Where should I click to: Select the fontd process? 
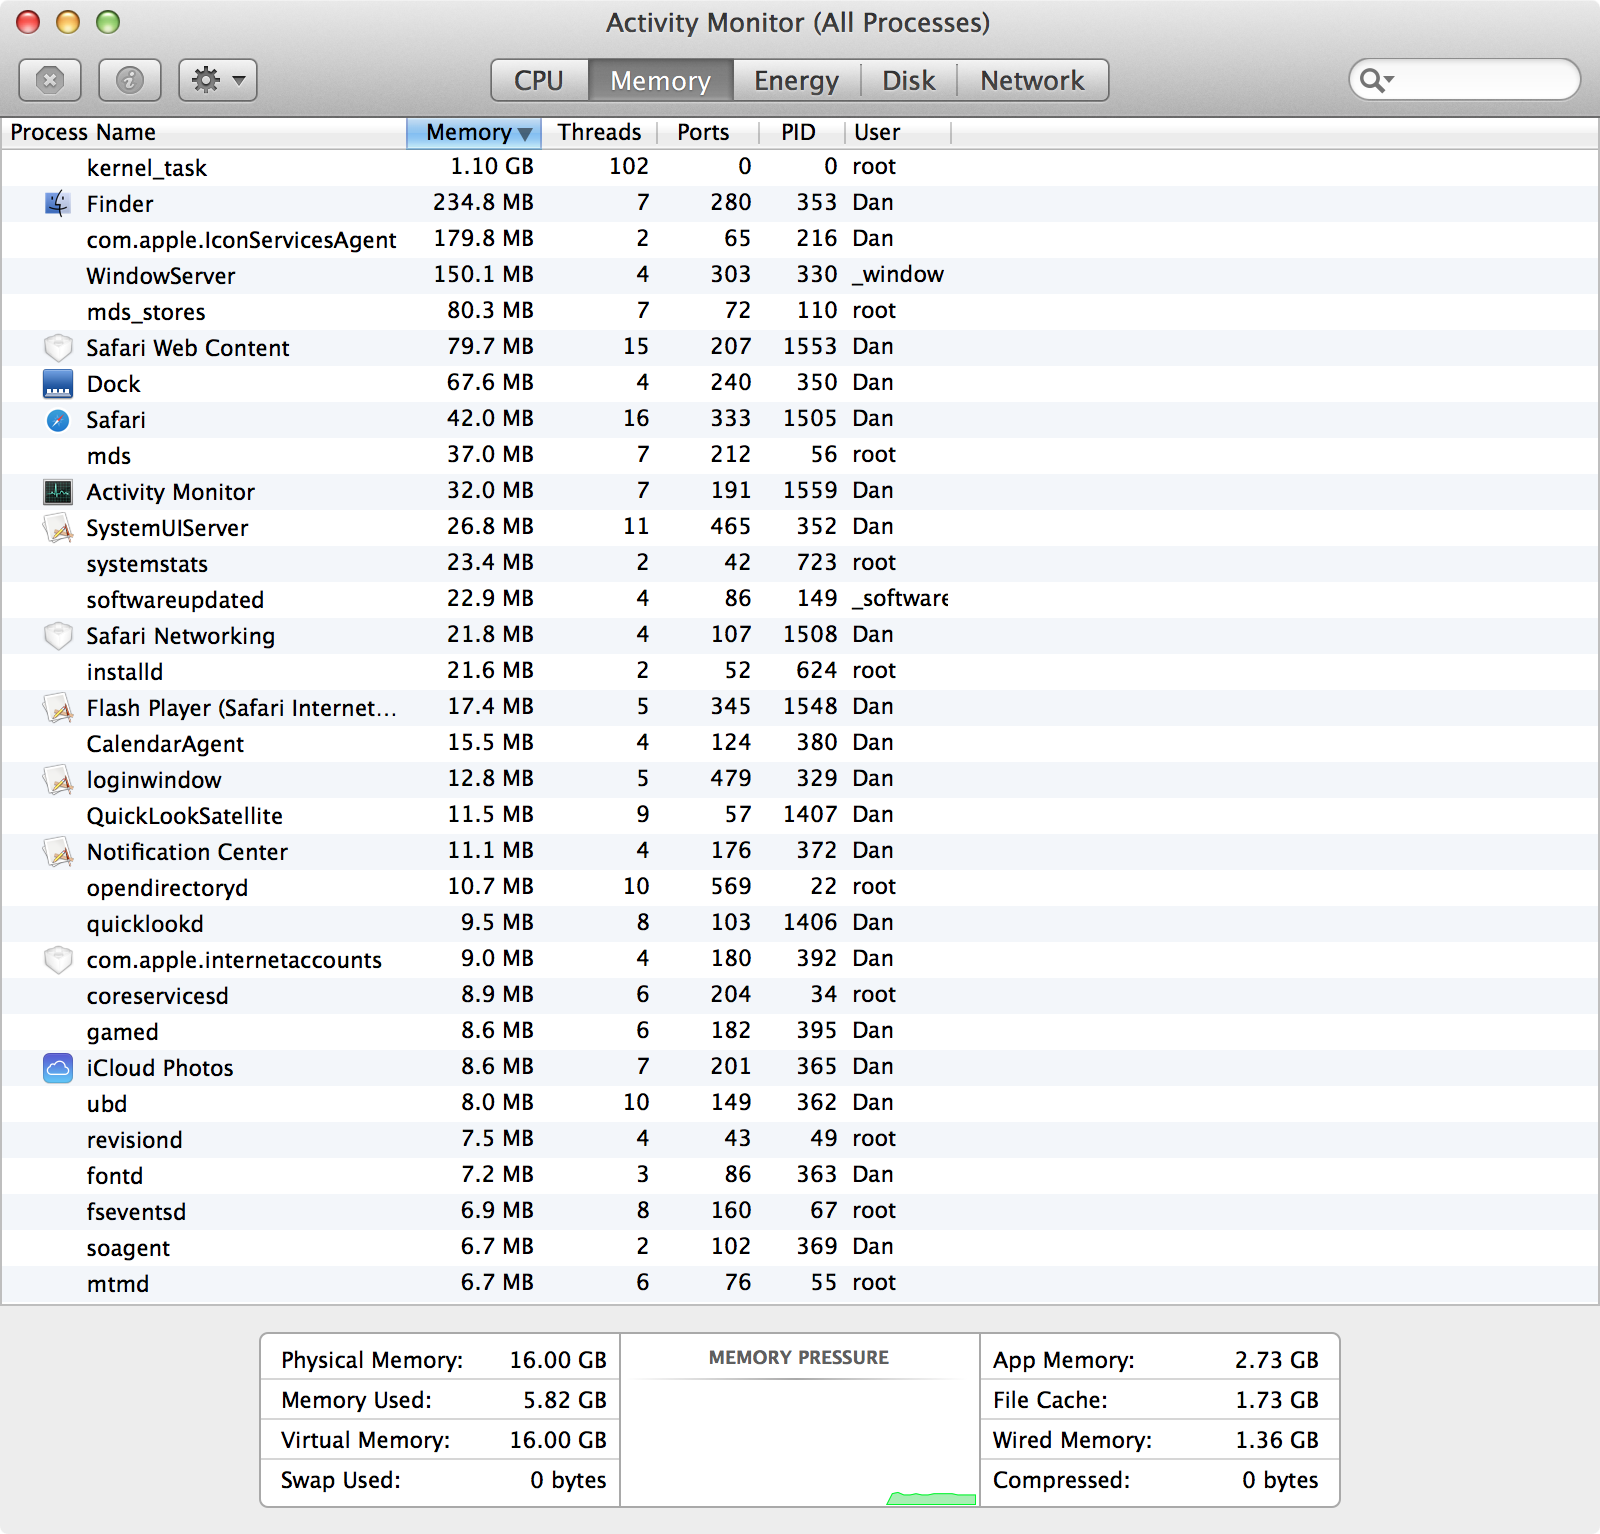click(800, 1176)
